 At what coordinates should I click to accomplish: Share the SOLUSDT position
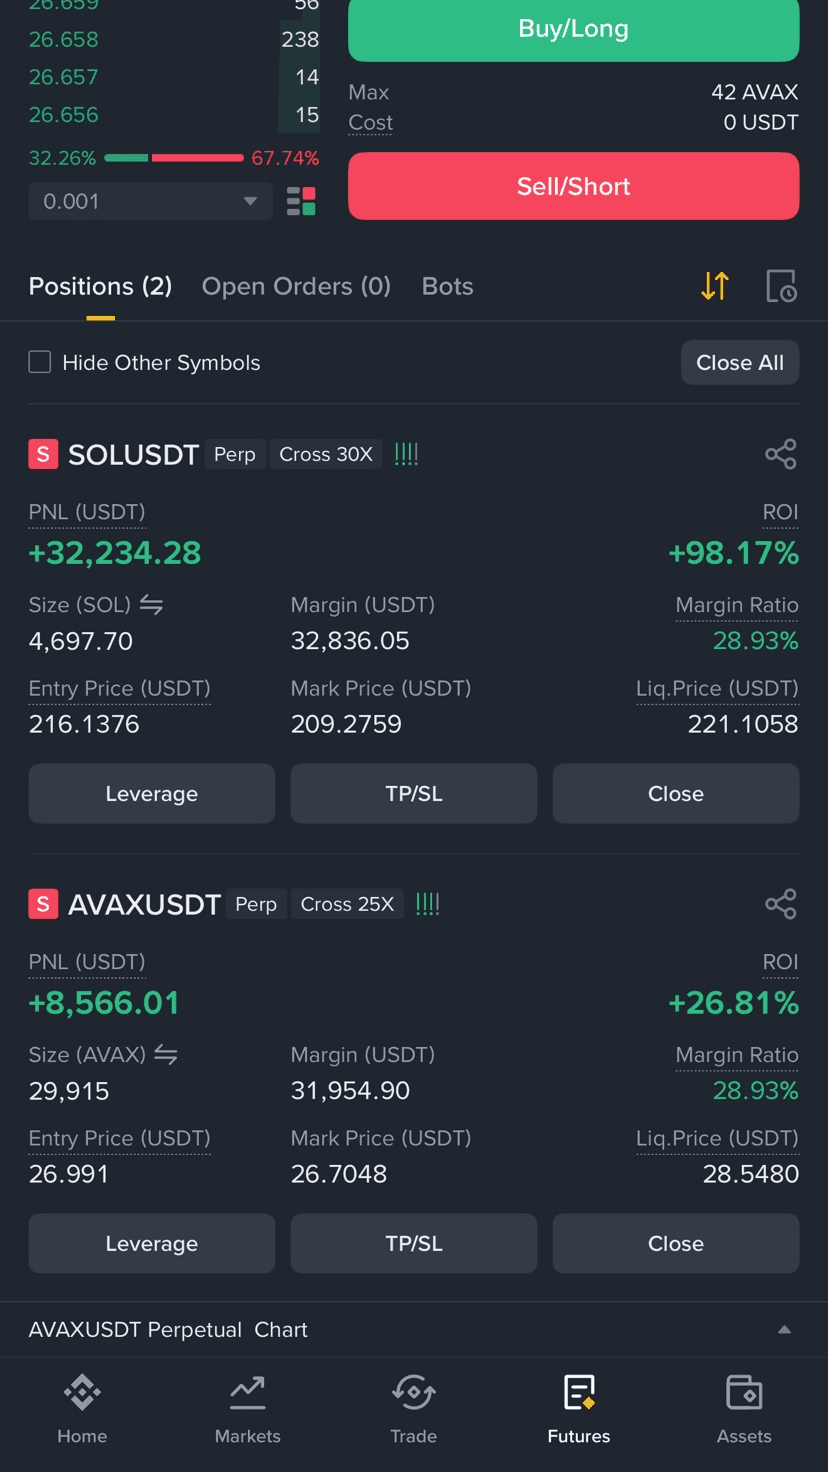781,454
